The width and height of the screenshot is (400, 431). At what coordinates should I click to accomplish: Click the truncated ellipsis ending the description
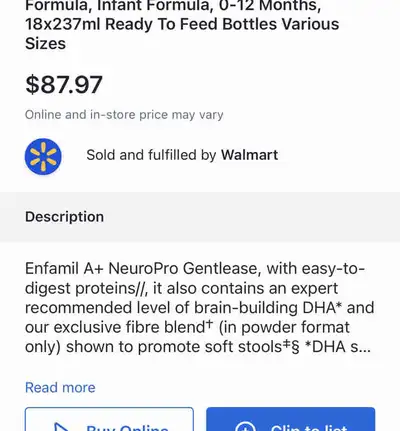point(365,349)
